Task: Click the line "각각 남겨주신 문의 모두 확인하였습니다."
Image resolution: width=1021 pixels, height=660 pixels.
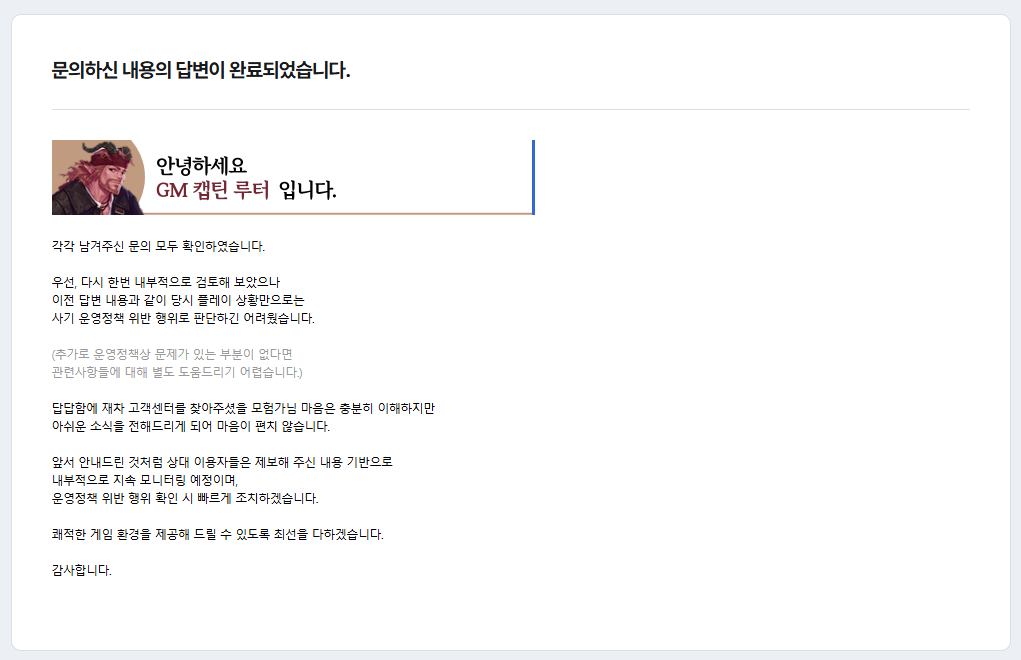Action: tap(158, 246)
